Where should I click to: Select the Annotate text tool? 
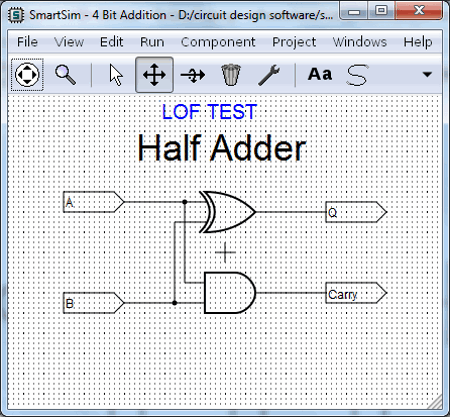[x=320, y=74]
